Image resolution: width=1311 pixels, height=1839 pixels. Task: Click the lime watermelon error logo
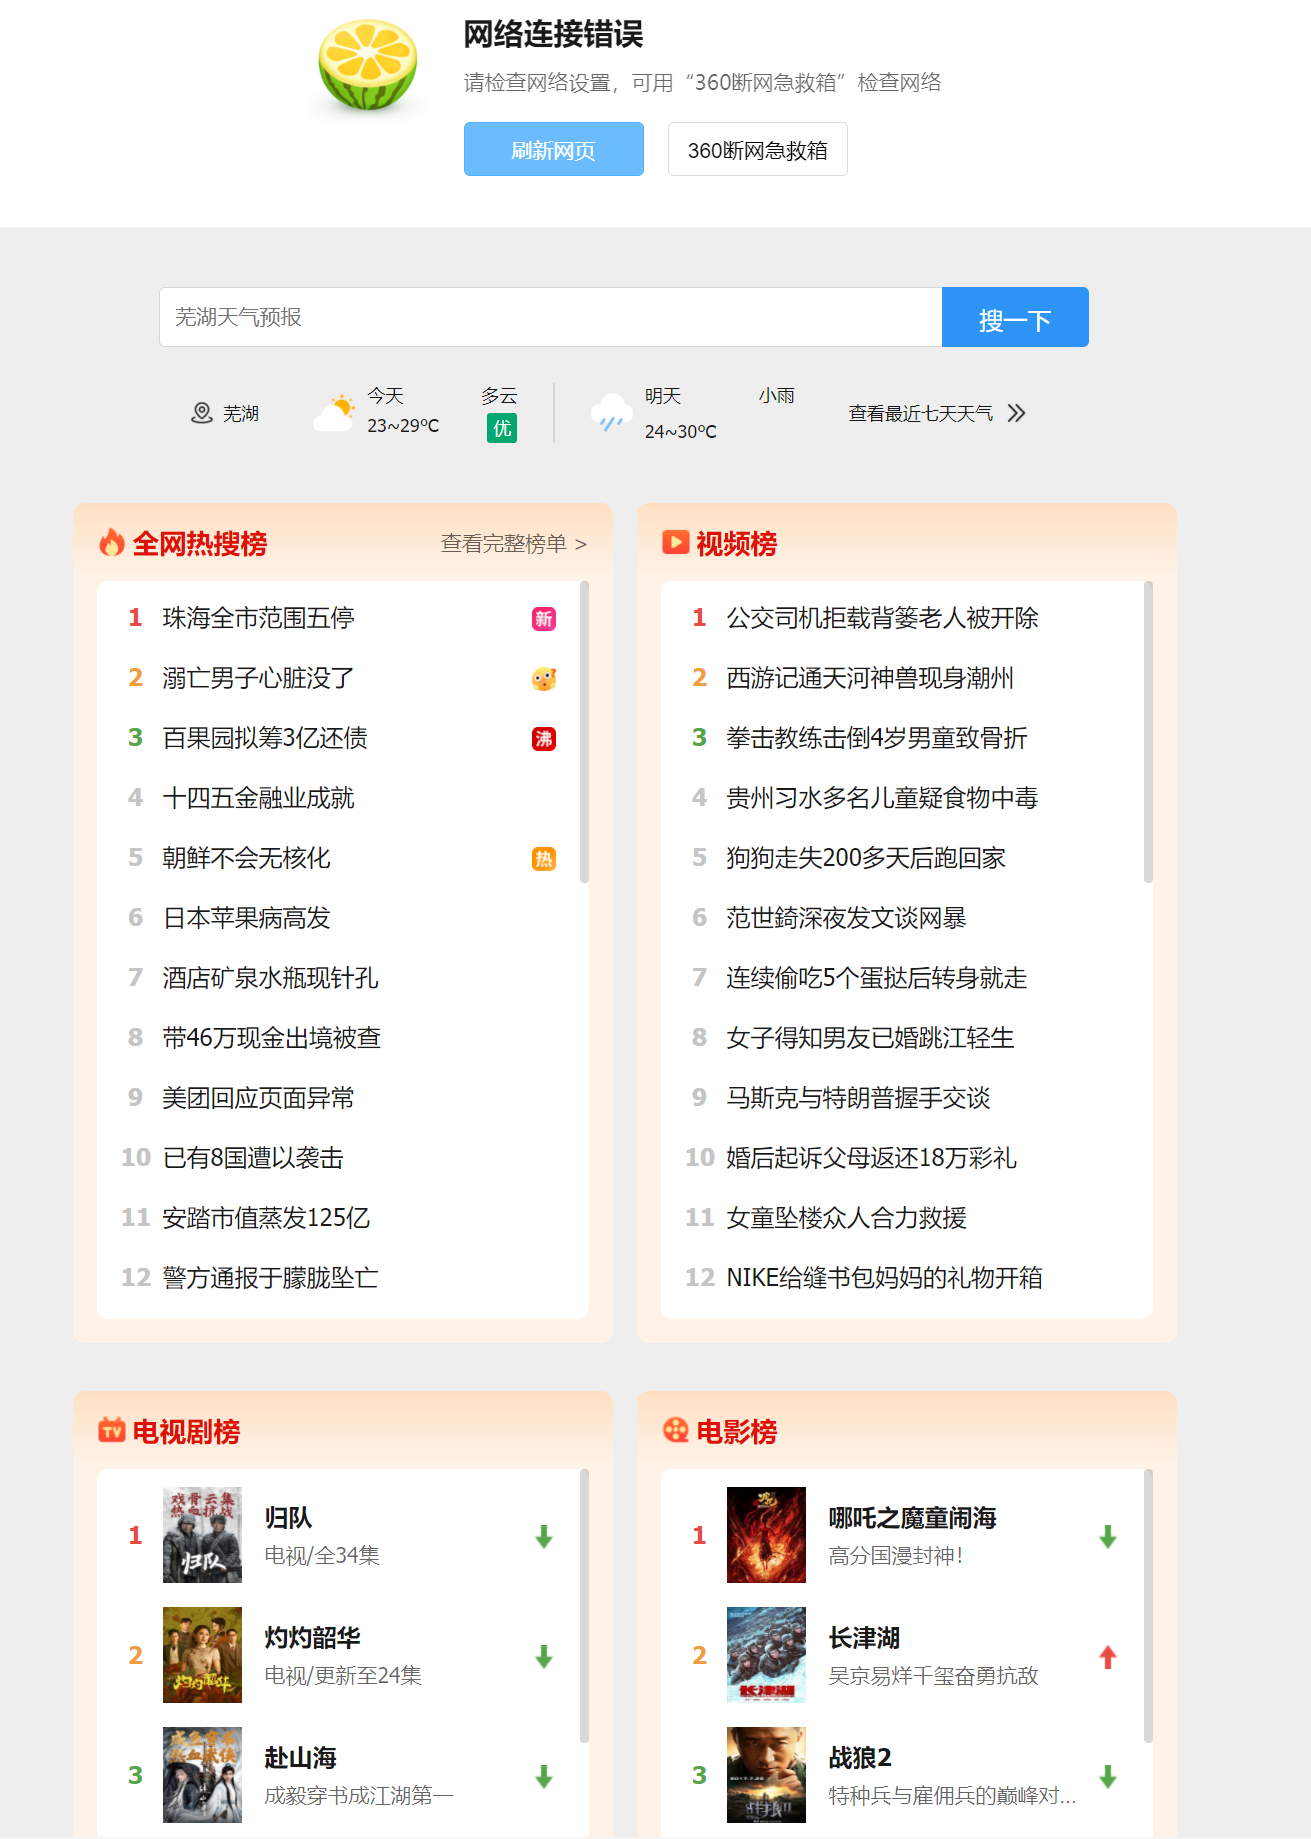368,65
